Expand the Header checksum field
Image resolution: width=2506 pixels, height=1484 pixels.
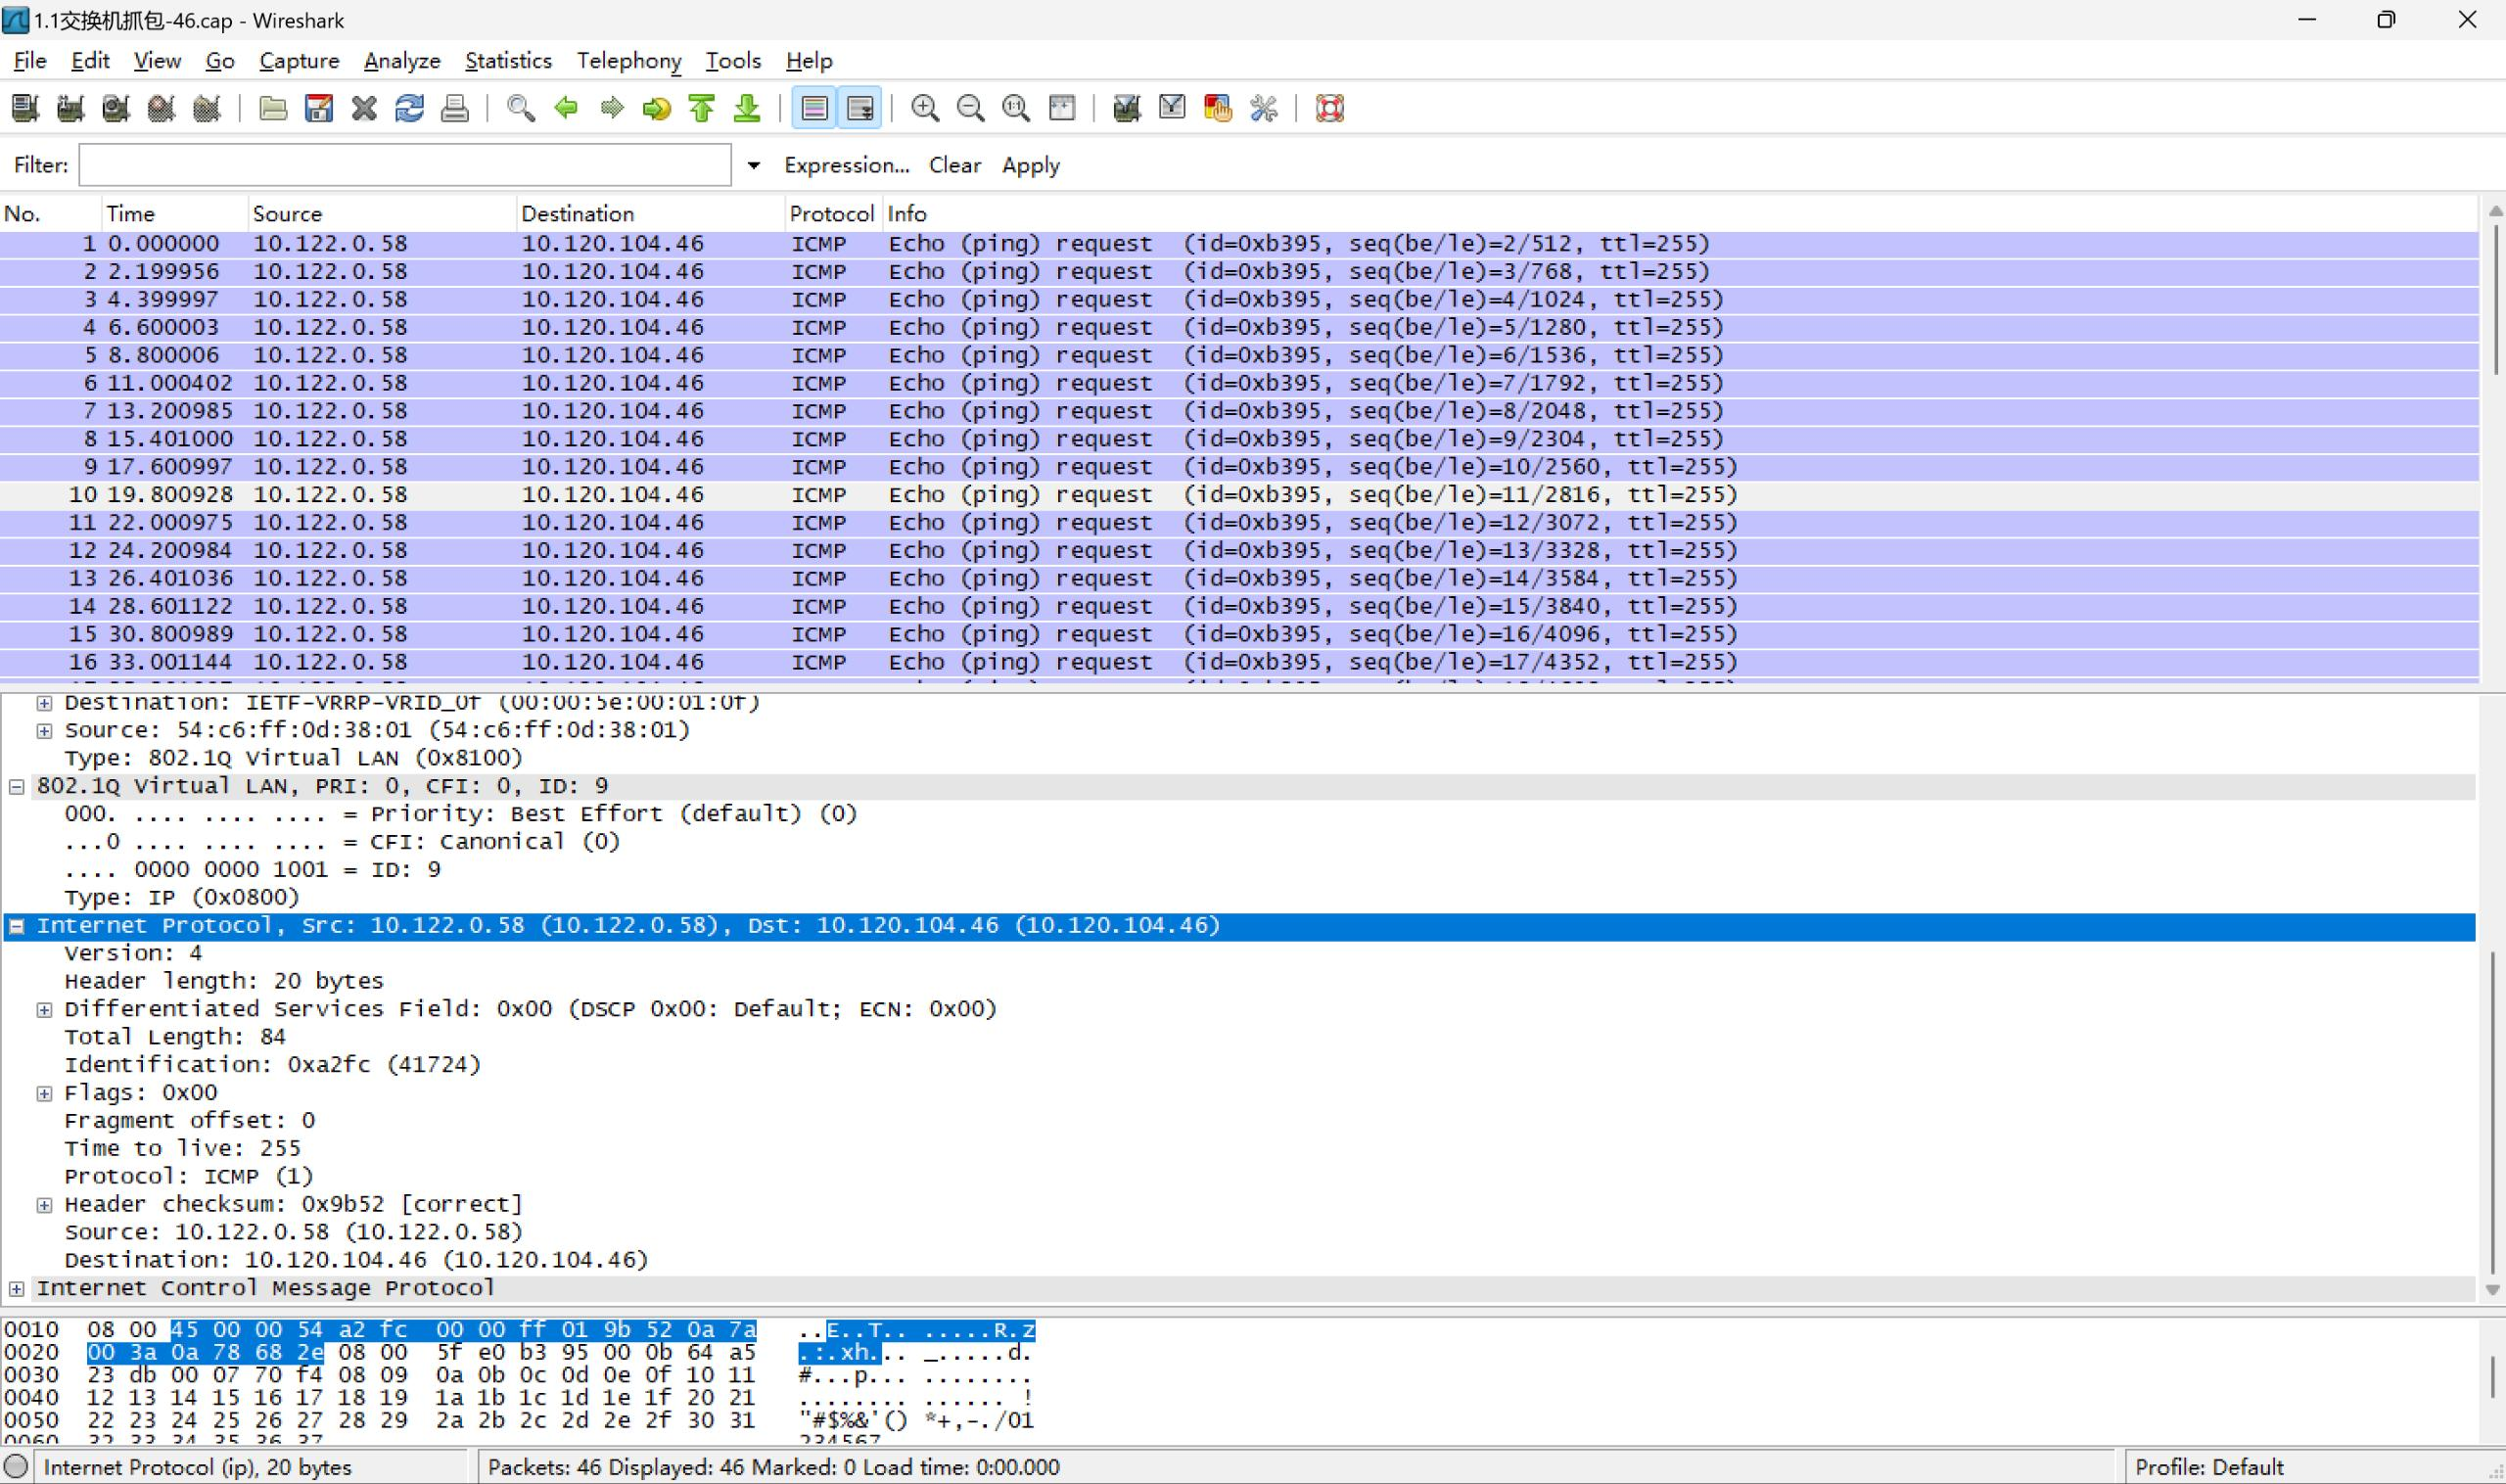click(45, 1205)
